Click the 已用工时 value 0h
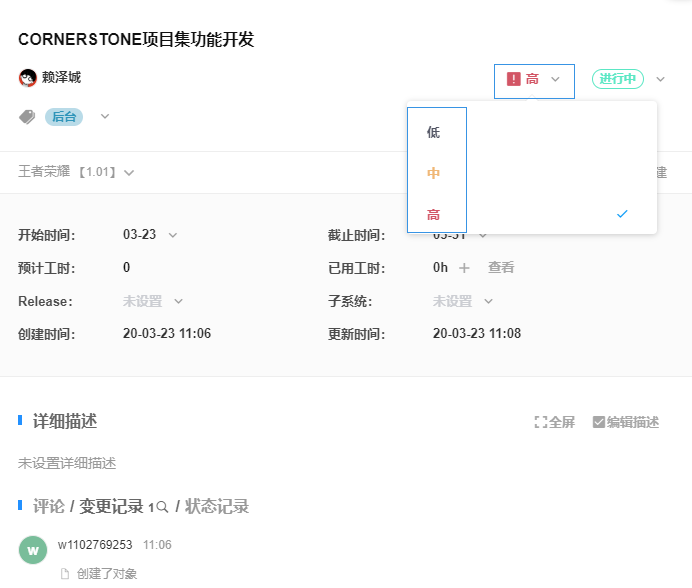The height and width of the screenshot is (588, 692). click(x=440, y=268)
